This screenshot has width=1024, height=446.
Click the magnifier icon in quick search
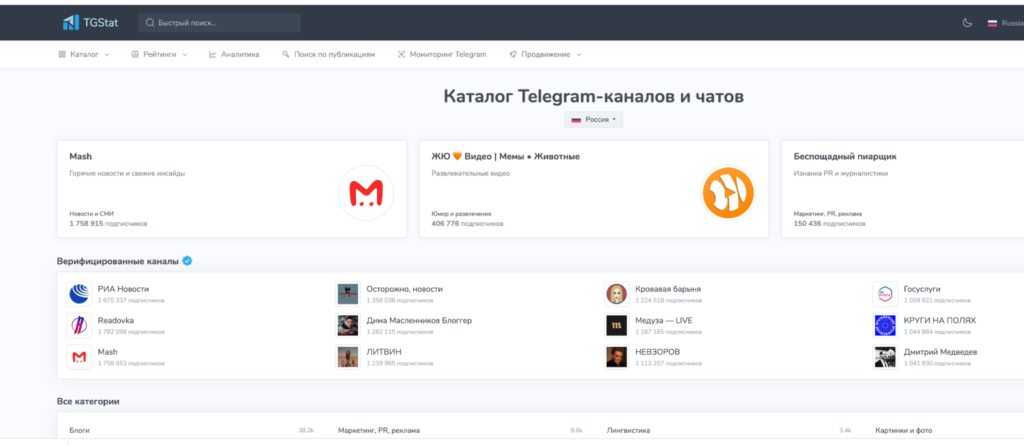[x=150, y=23]
